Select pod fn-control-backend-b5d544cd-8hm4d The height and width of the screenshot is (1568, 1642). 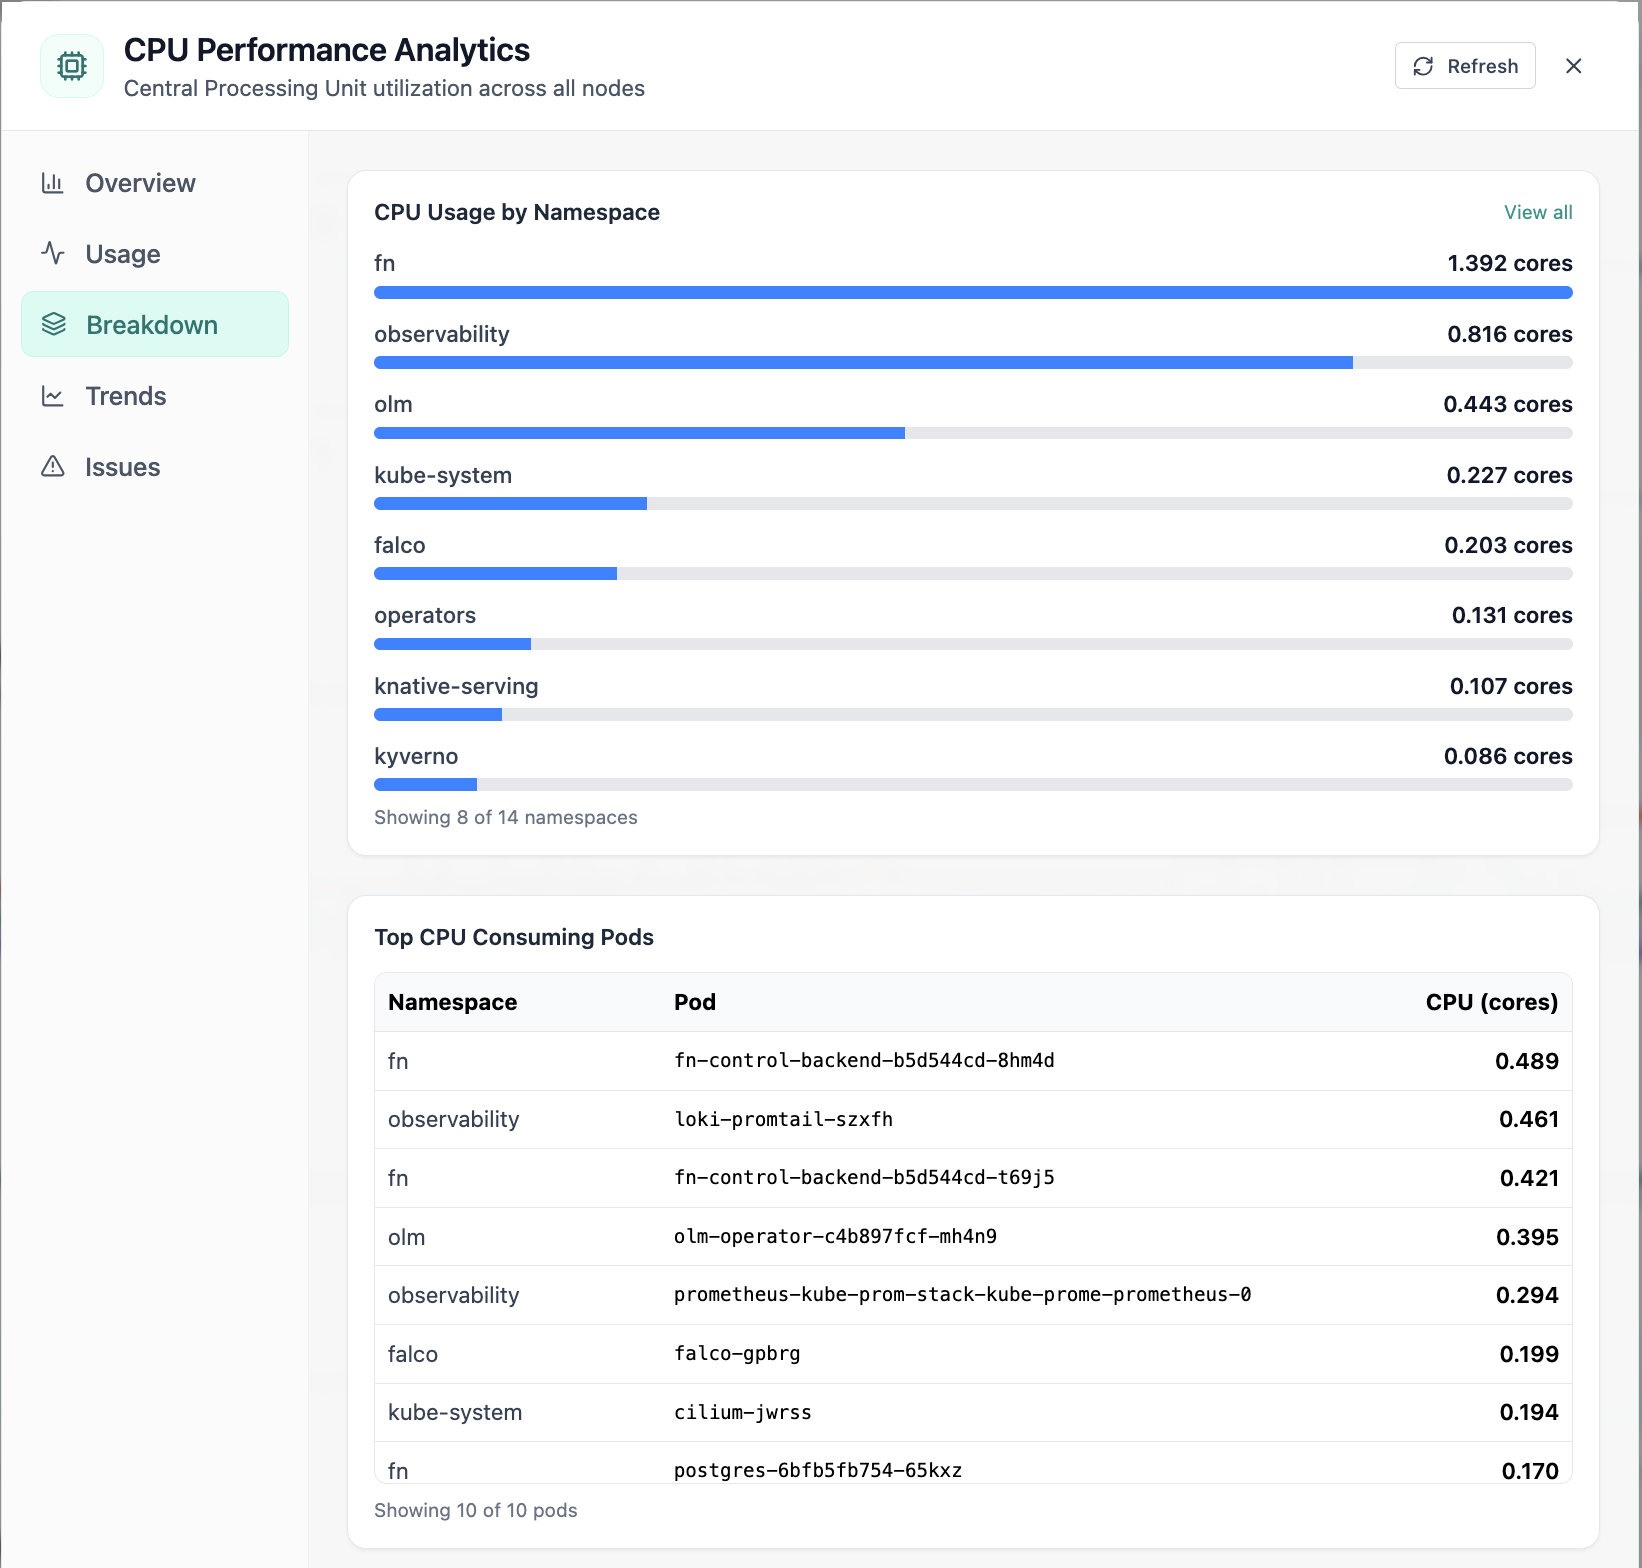coord(864,1060)
